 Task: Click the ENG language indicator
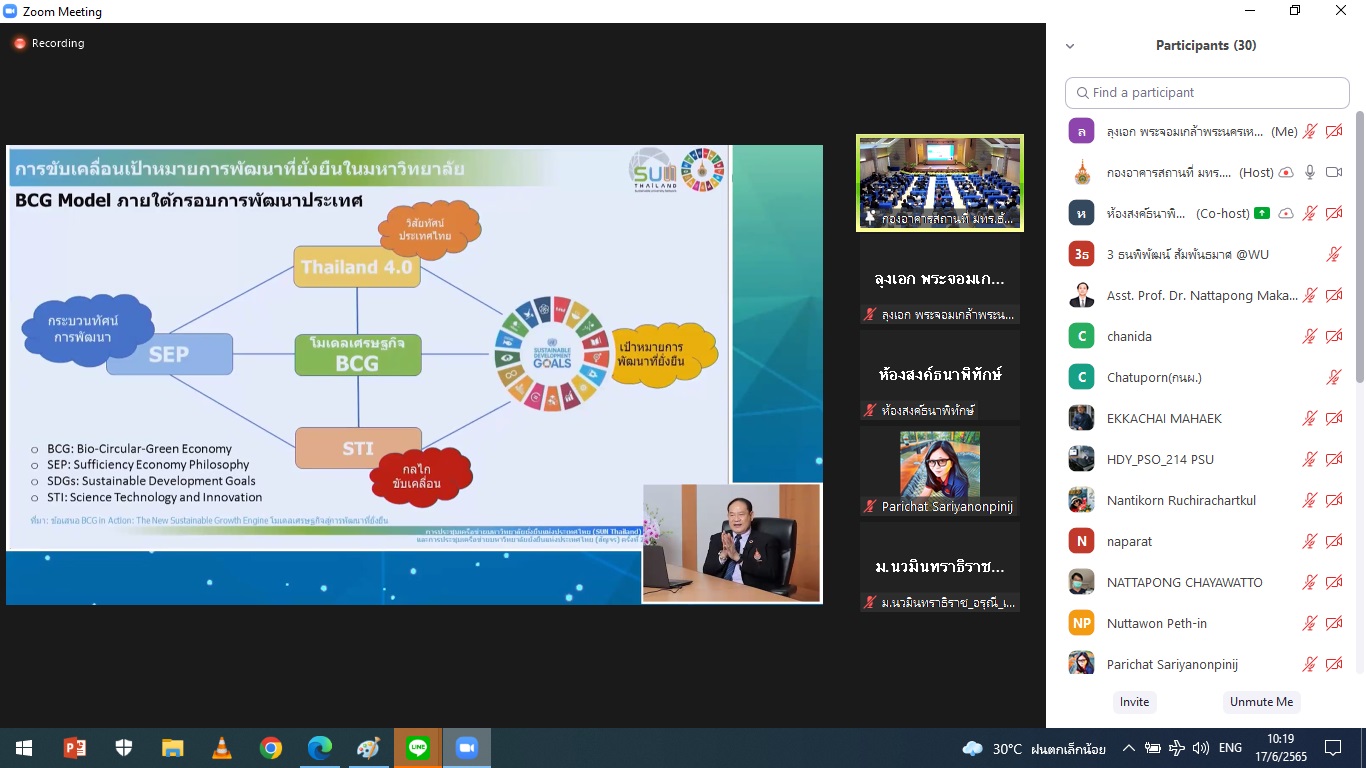[1230, 748]
